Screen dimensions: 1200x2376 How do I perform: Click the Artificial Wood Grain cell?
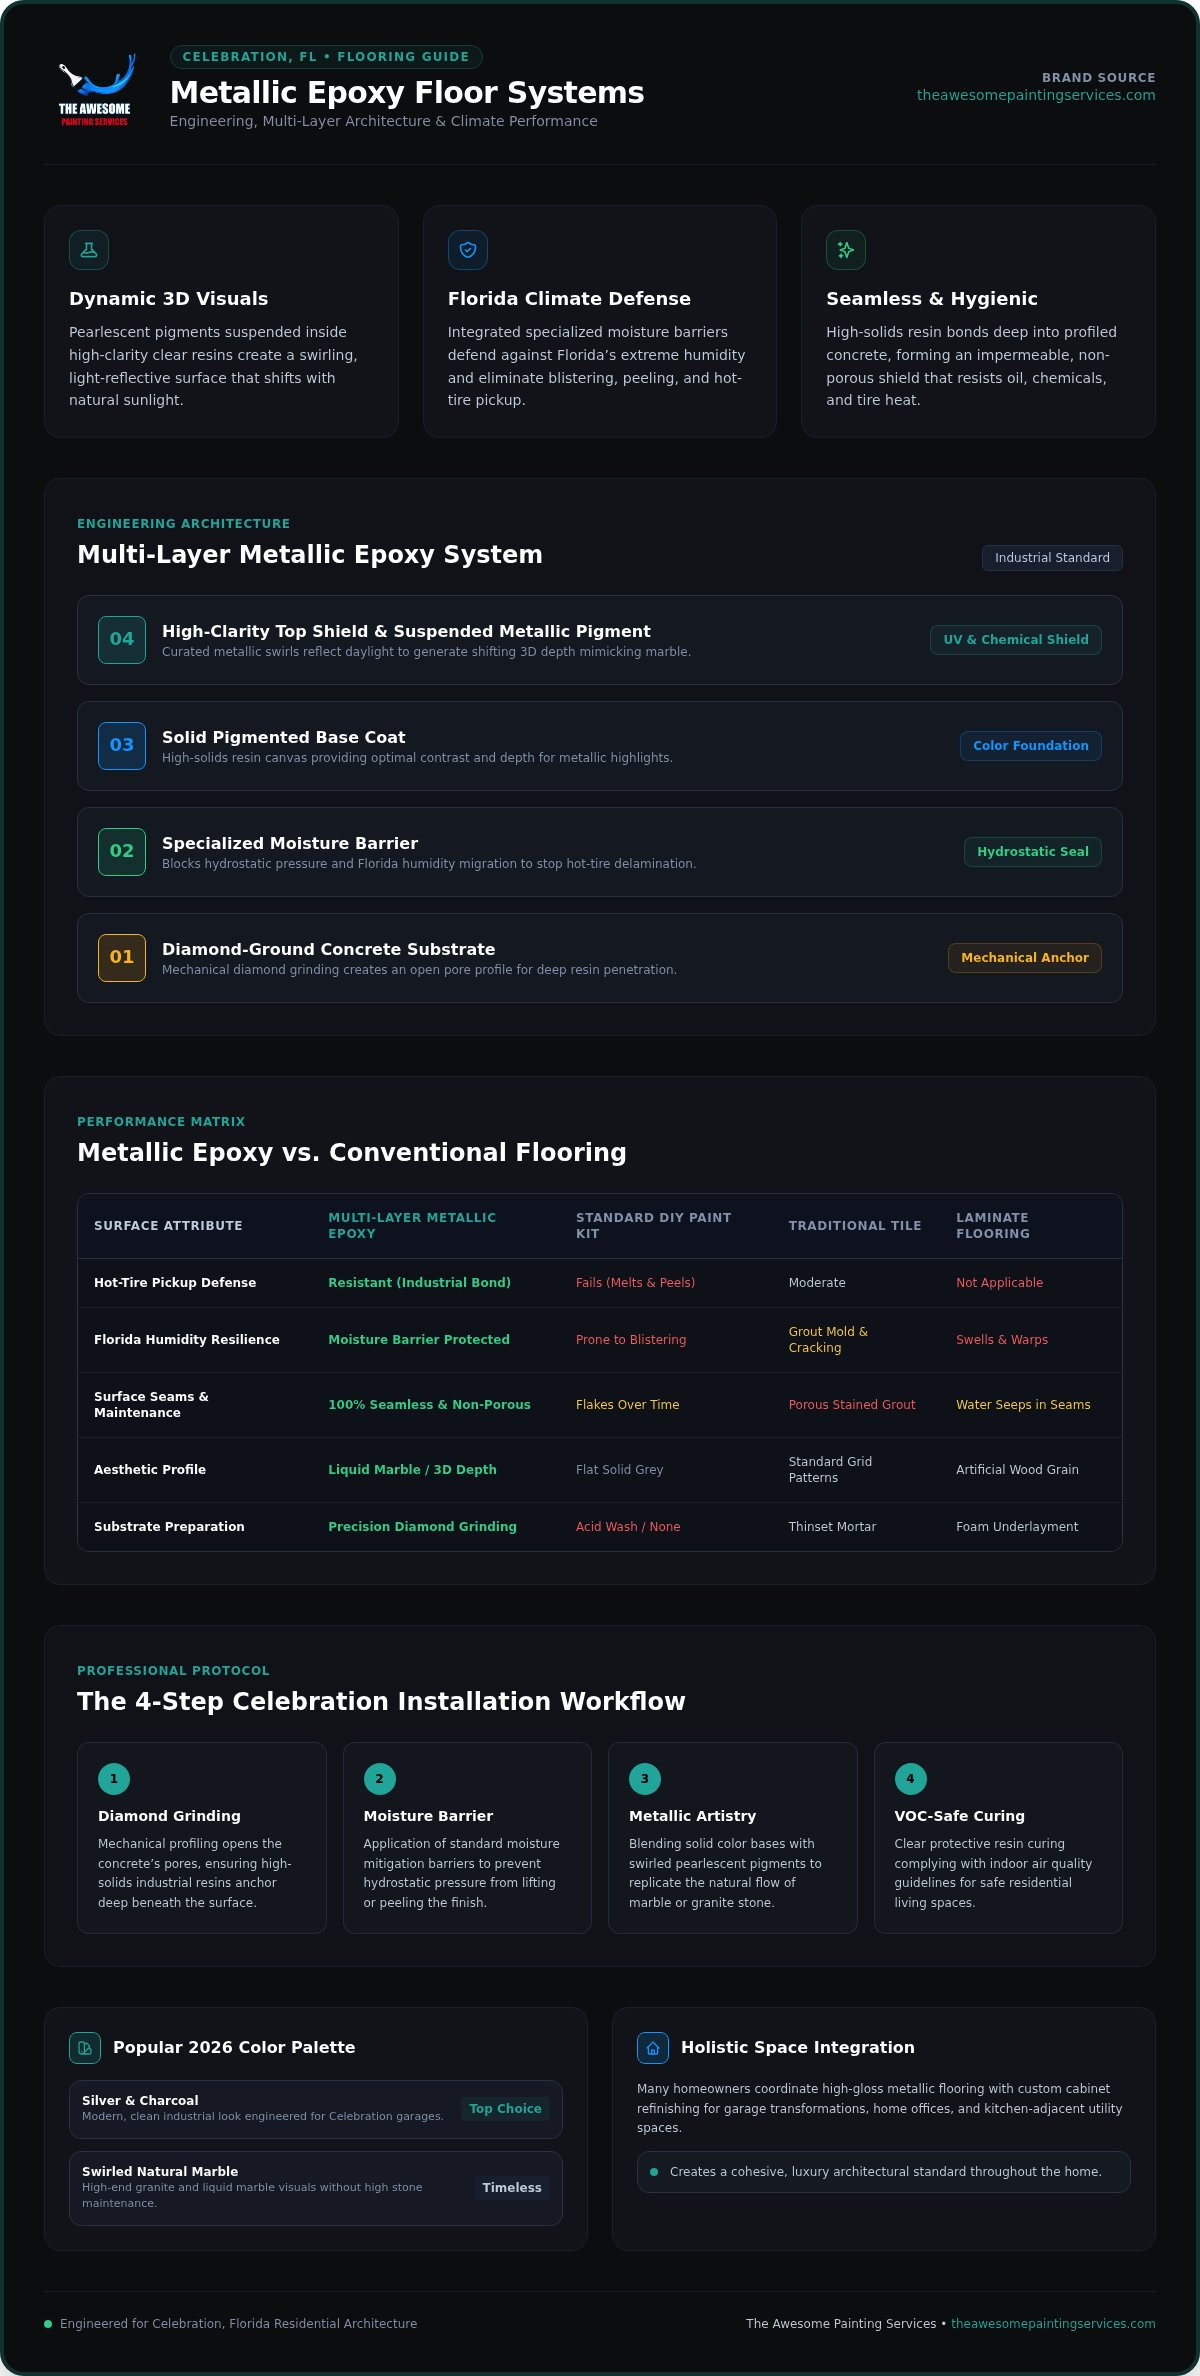point(1017,1470)
